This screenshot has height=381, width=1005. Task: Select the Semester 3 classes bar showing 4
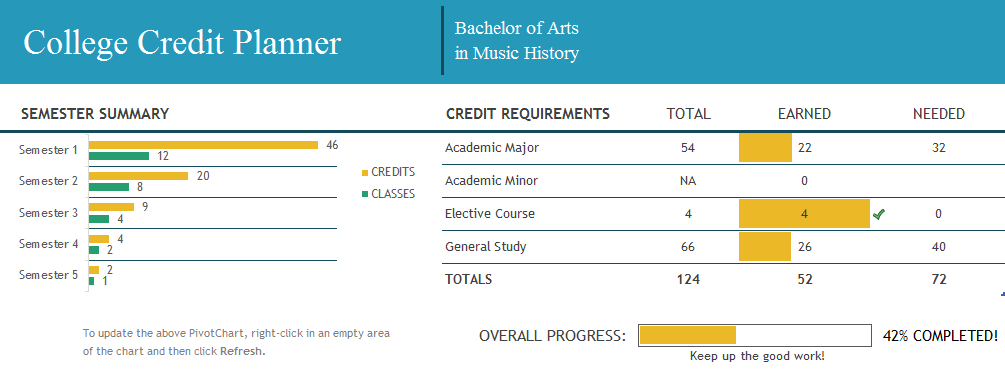point(99,219)
